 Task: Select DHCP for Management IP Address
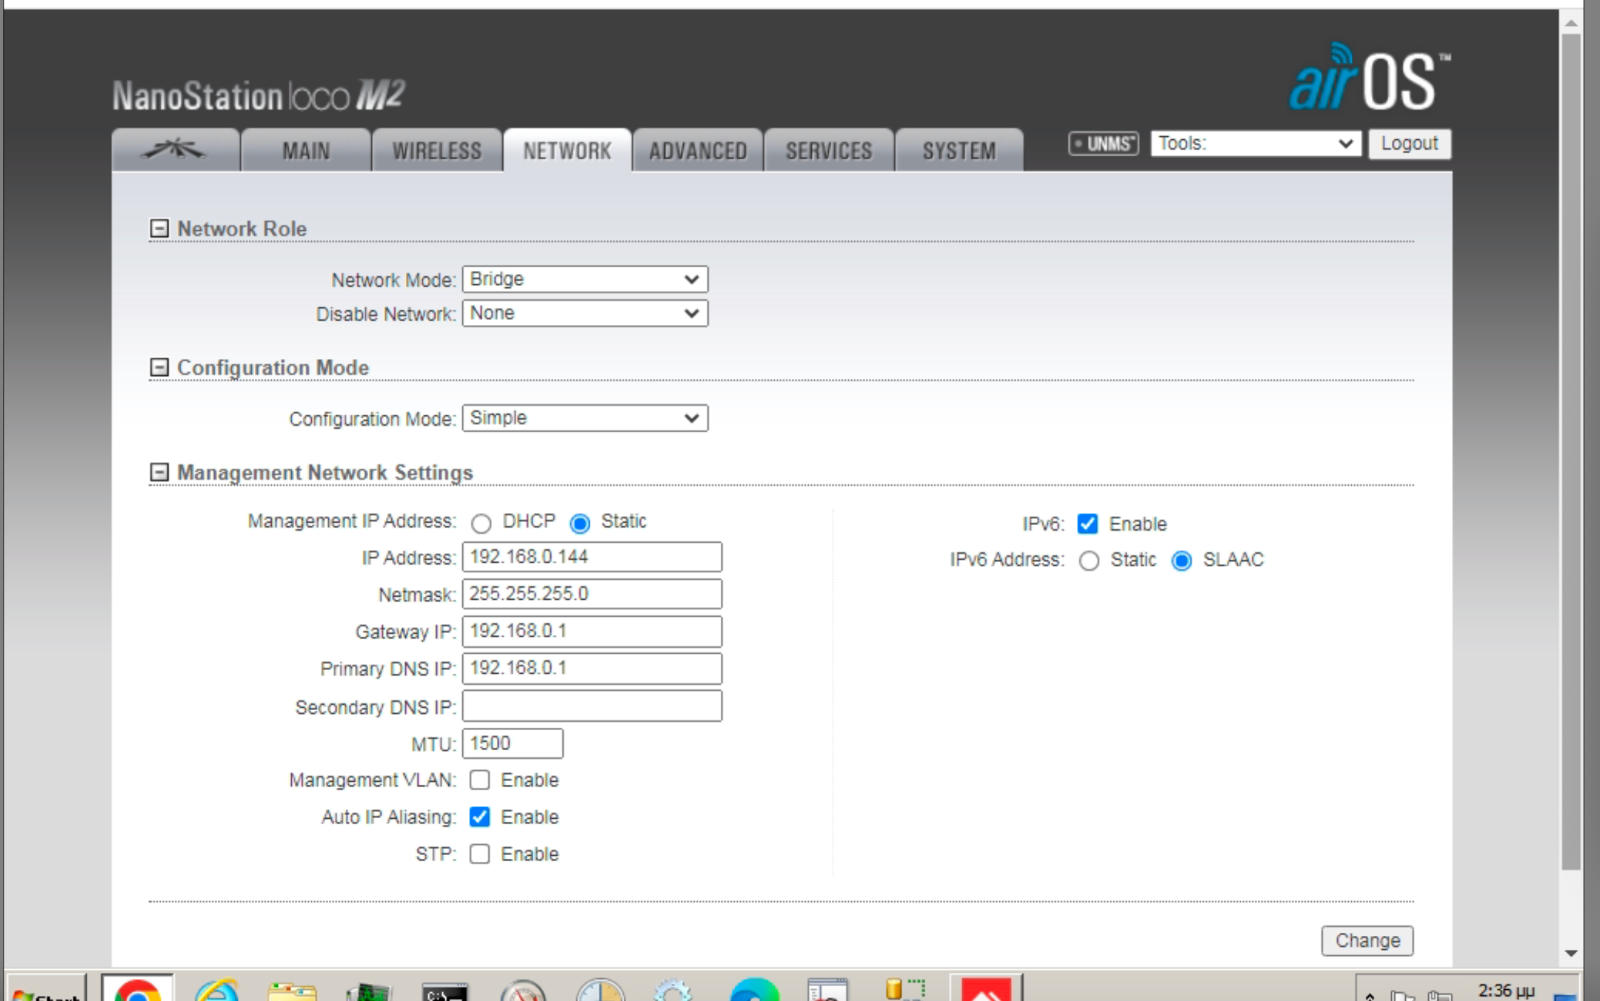coord(481,523)
